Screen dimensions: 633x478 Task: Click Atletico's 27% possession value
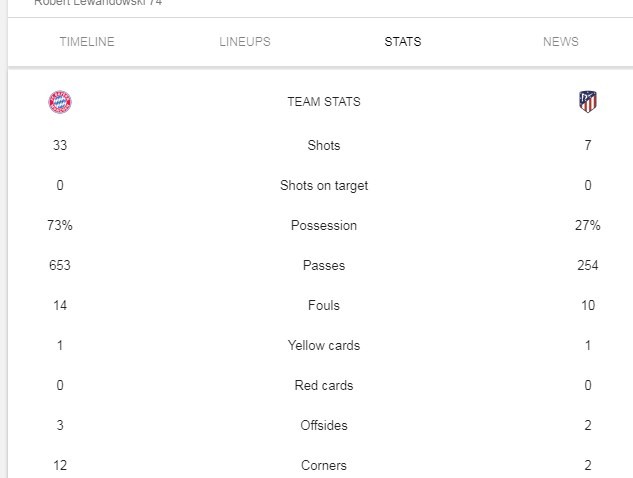(x=588, y=226)
